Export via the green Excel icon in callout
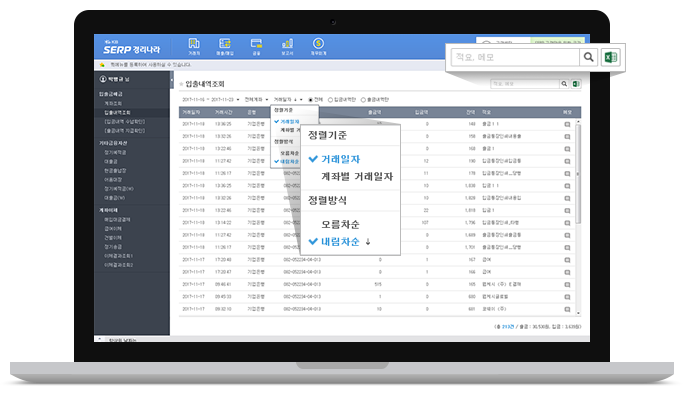Screen dimensions: 684x396 [611, 57]
